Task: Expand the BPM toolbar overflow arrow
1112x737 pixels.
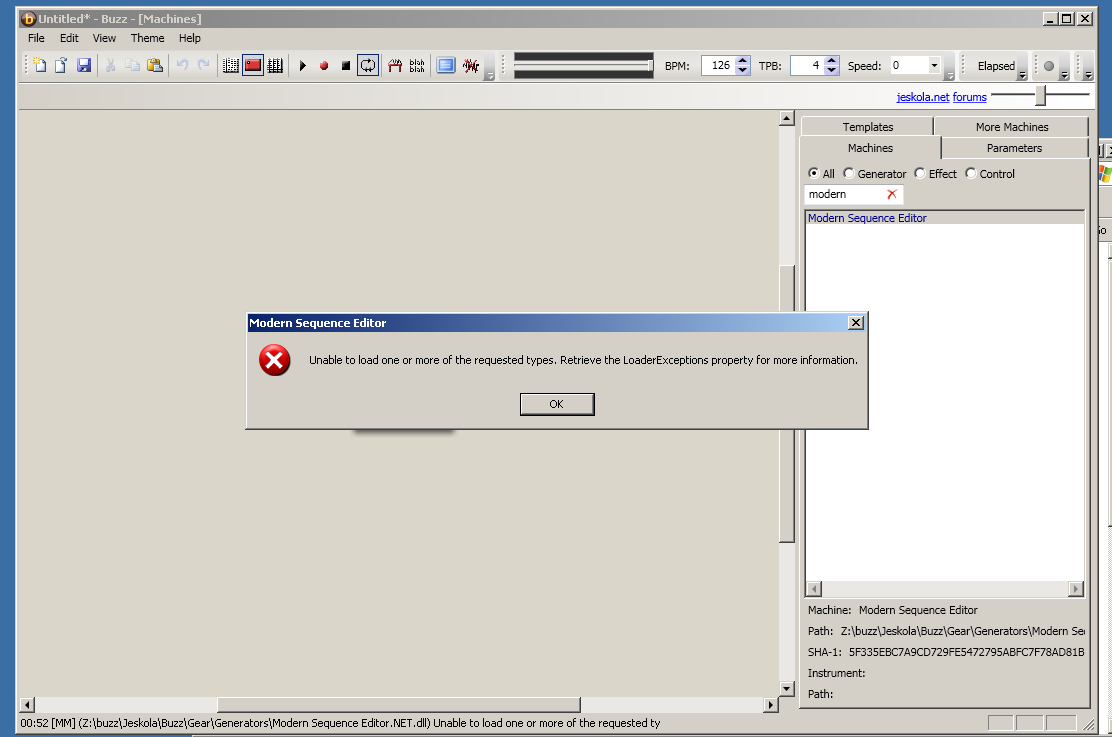Action: click(950, 74)
